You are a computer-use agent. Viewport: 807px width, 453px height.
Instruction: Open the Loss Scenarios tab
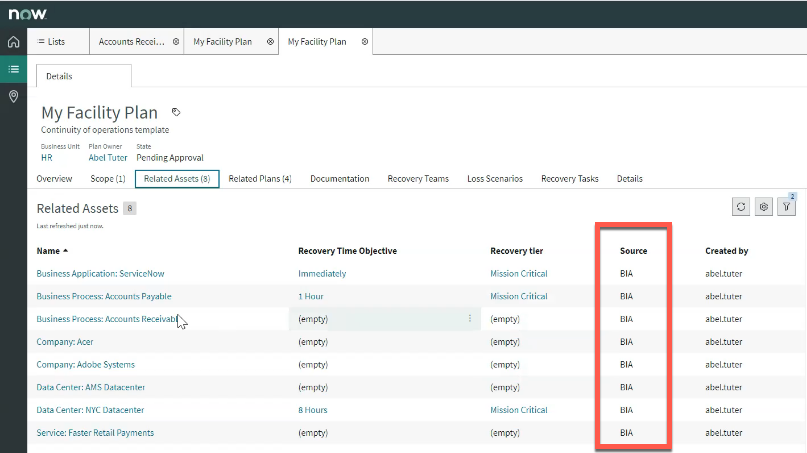click(495, 179)
